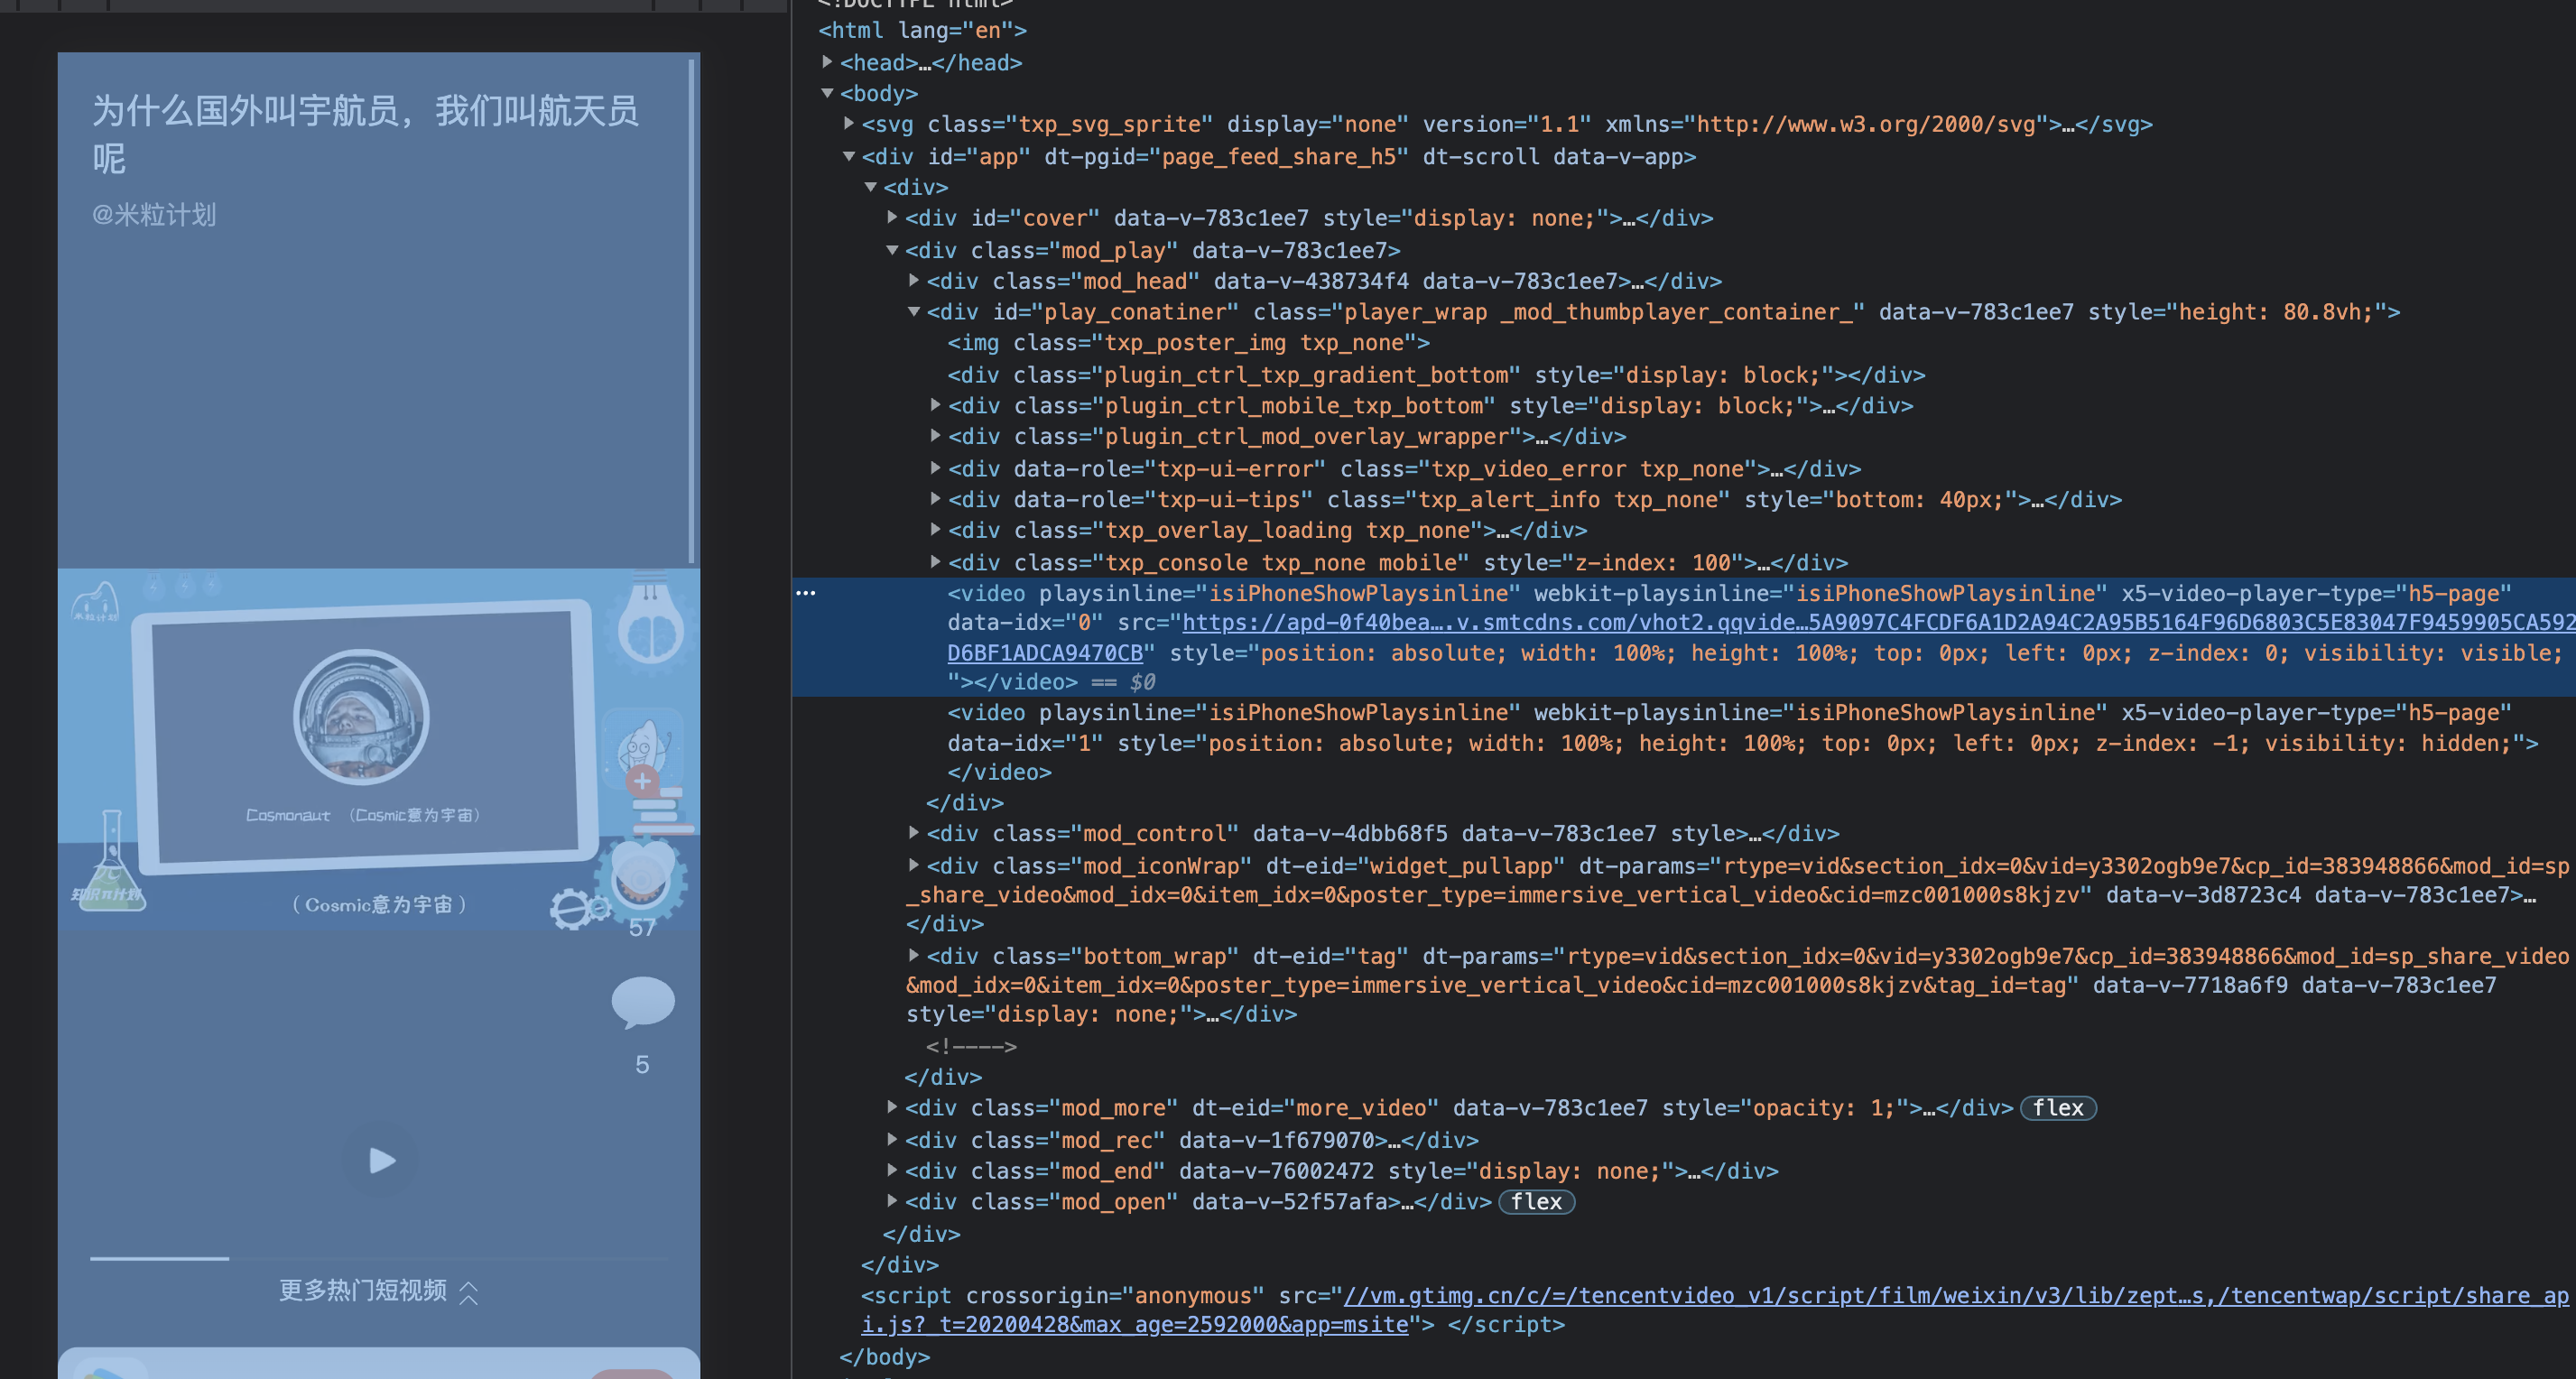This screenshot has width=2576, height=1379.
Task: Expand the bottom_wrap div
Action: click(x=914, y=955)
